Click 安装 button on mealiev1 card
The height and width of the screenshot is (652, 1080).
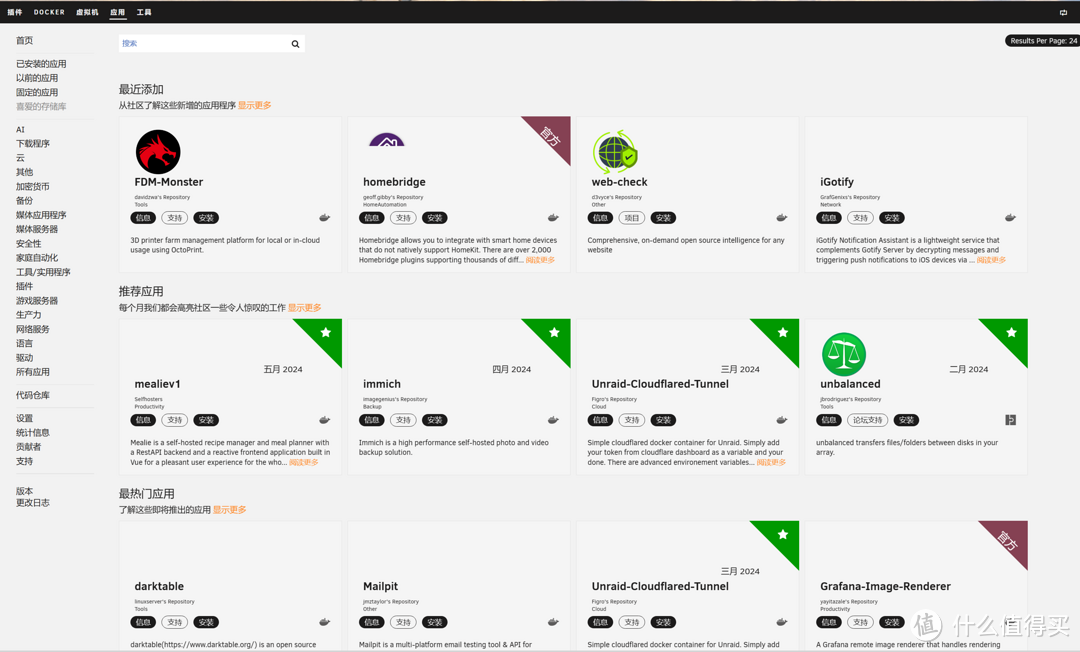206,421
